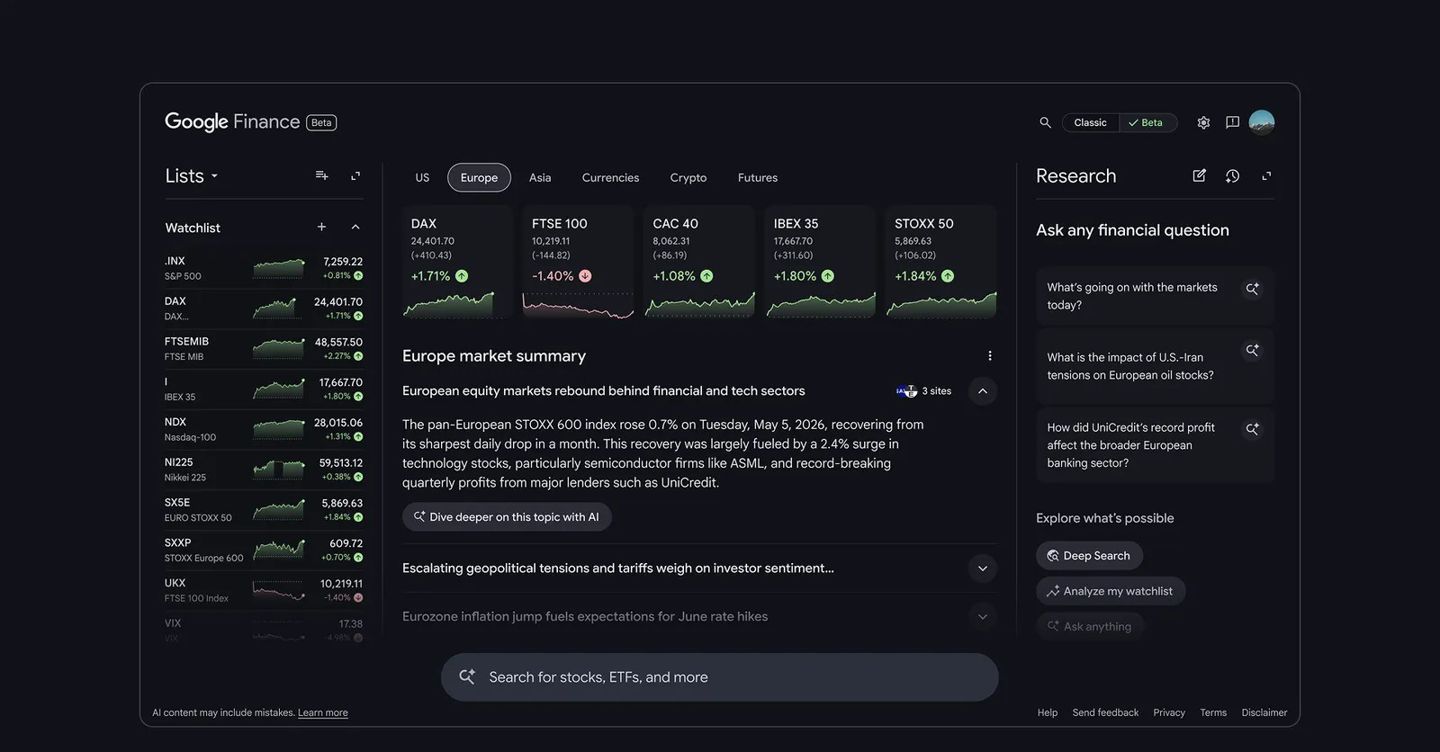1440x752 pixels.
Task: Click the Search for stocks, ETFs field
Action: click(720, 677)
